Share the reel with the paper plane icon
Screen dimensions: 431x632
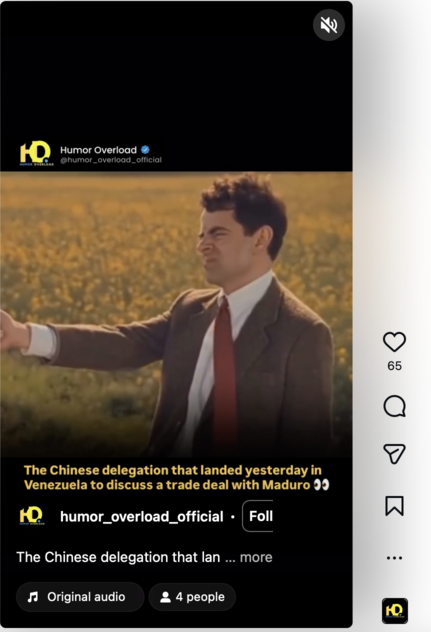point(394,454)
